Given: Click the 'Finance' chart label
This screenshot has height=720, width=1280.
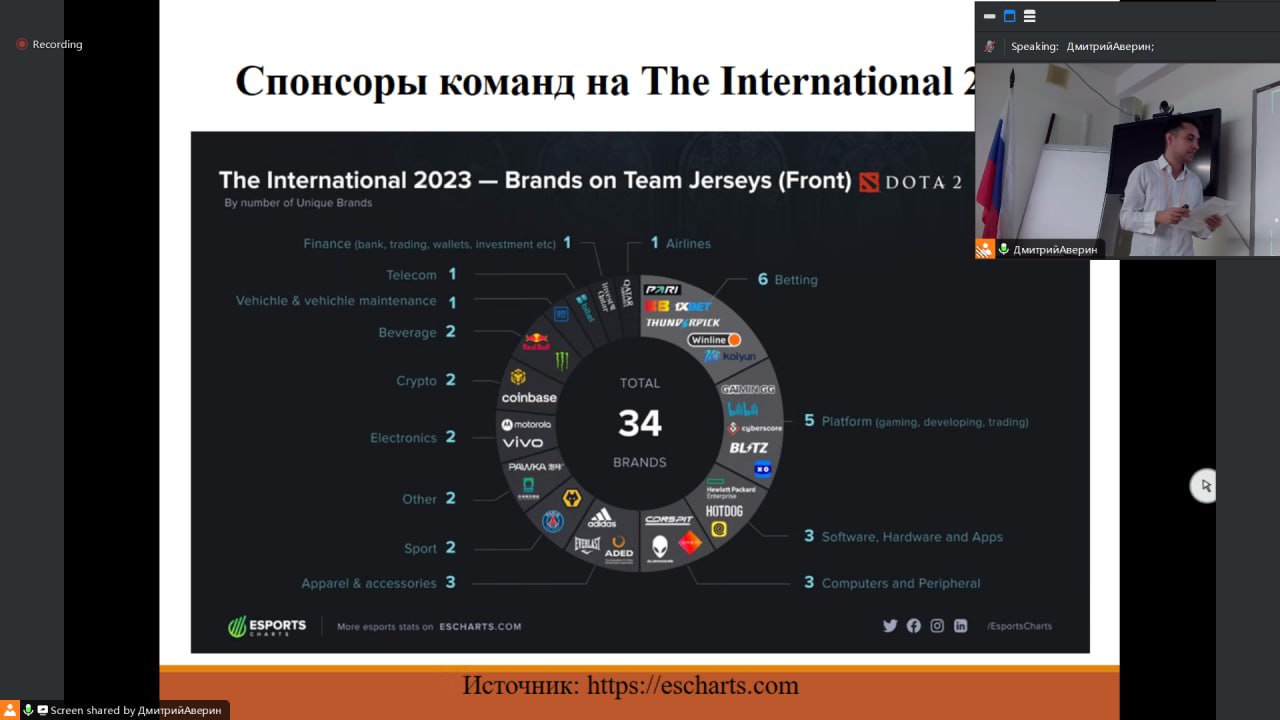Looking at the screenshot, I should click(x=437, y=243).
